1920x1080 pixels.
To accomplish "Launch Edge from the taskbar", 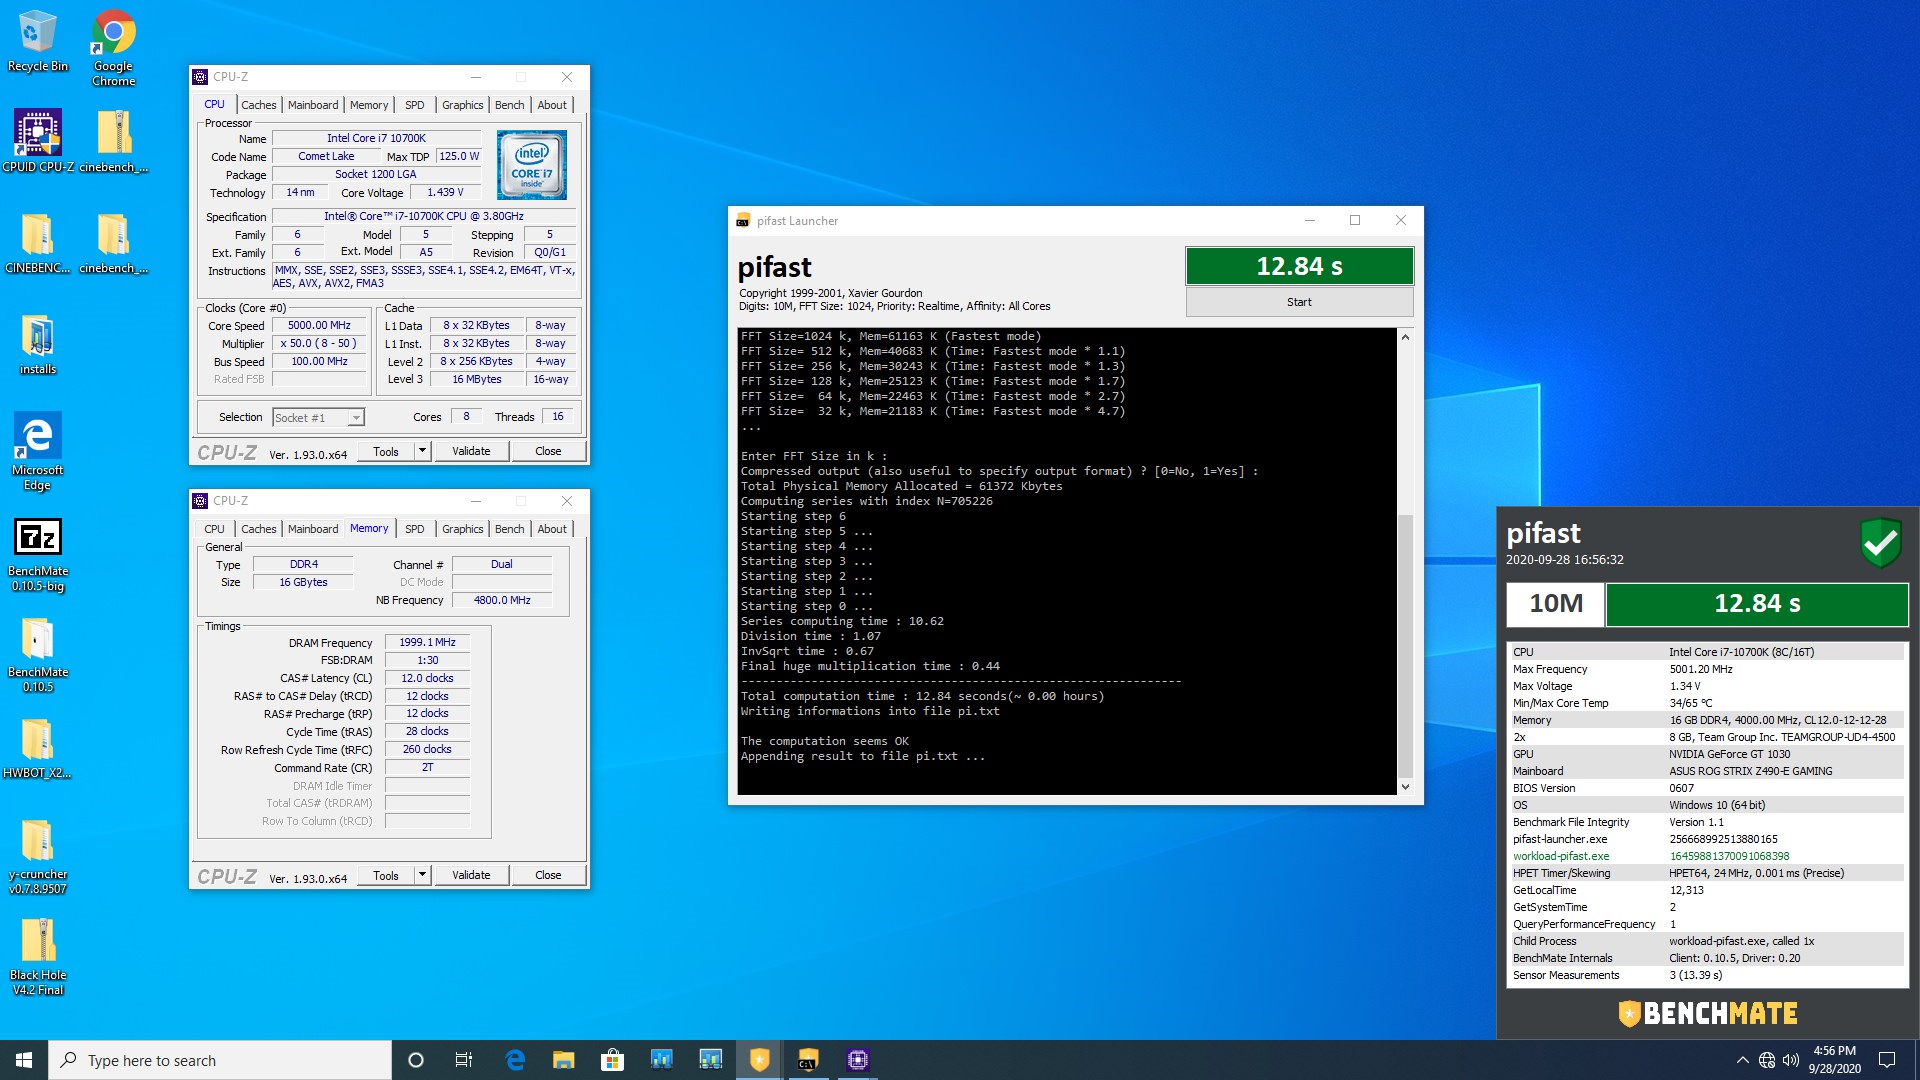I will pos(515,1060).
